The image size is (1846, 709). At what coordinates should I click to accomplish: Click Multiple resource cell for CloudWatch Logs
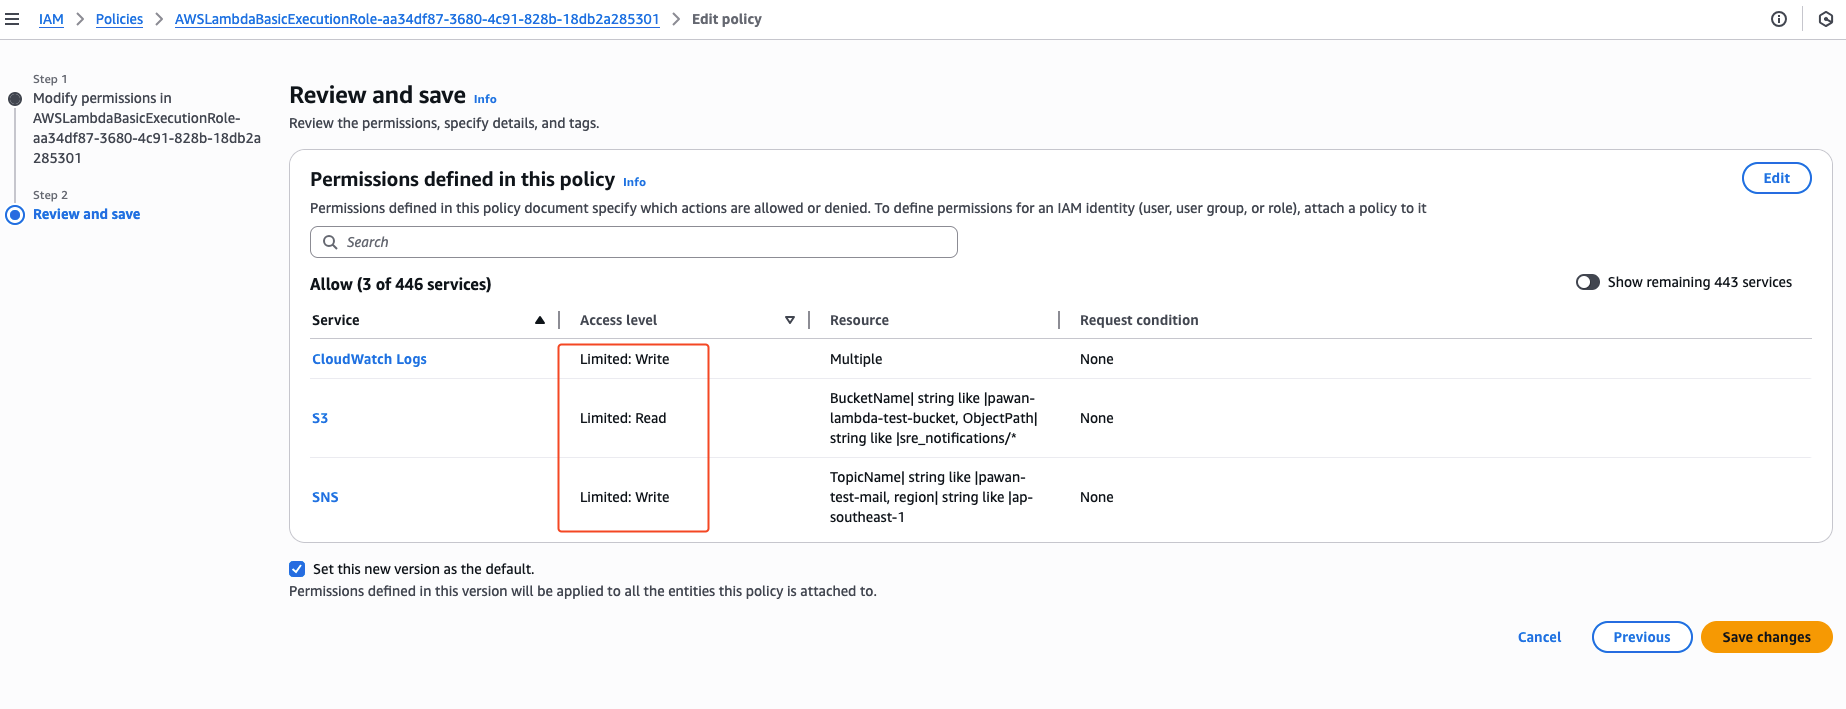(x=856, y=359)
